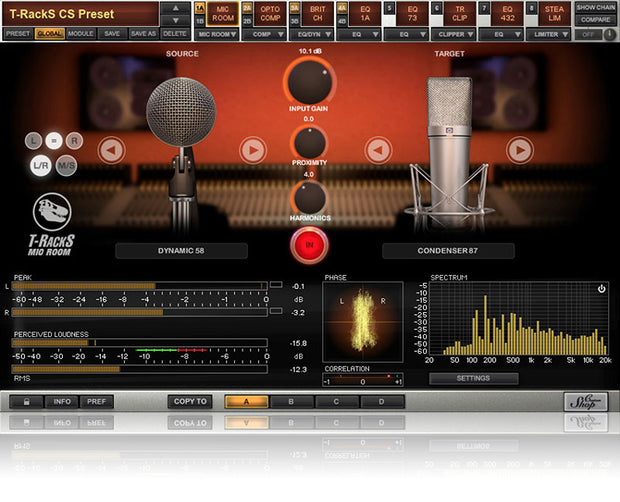Select the linked channels = button
The height and width of the screenshot is (502, 620).
tap(54, 141)
